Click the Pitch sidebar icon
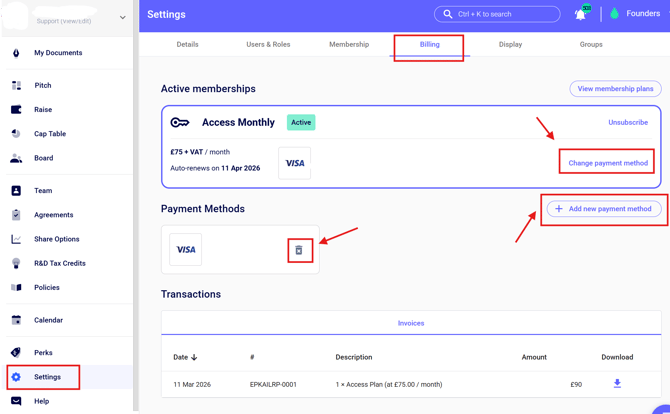The image size is (670, 414). [16, 85]
